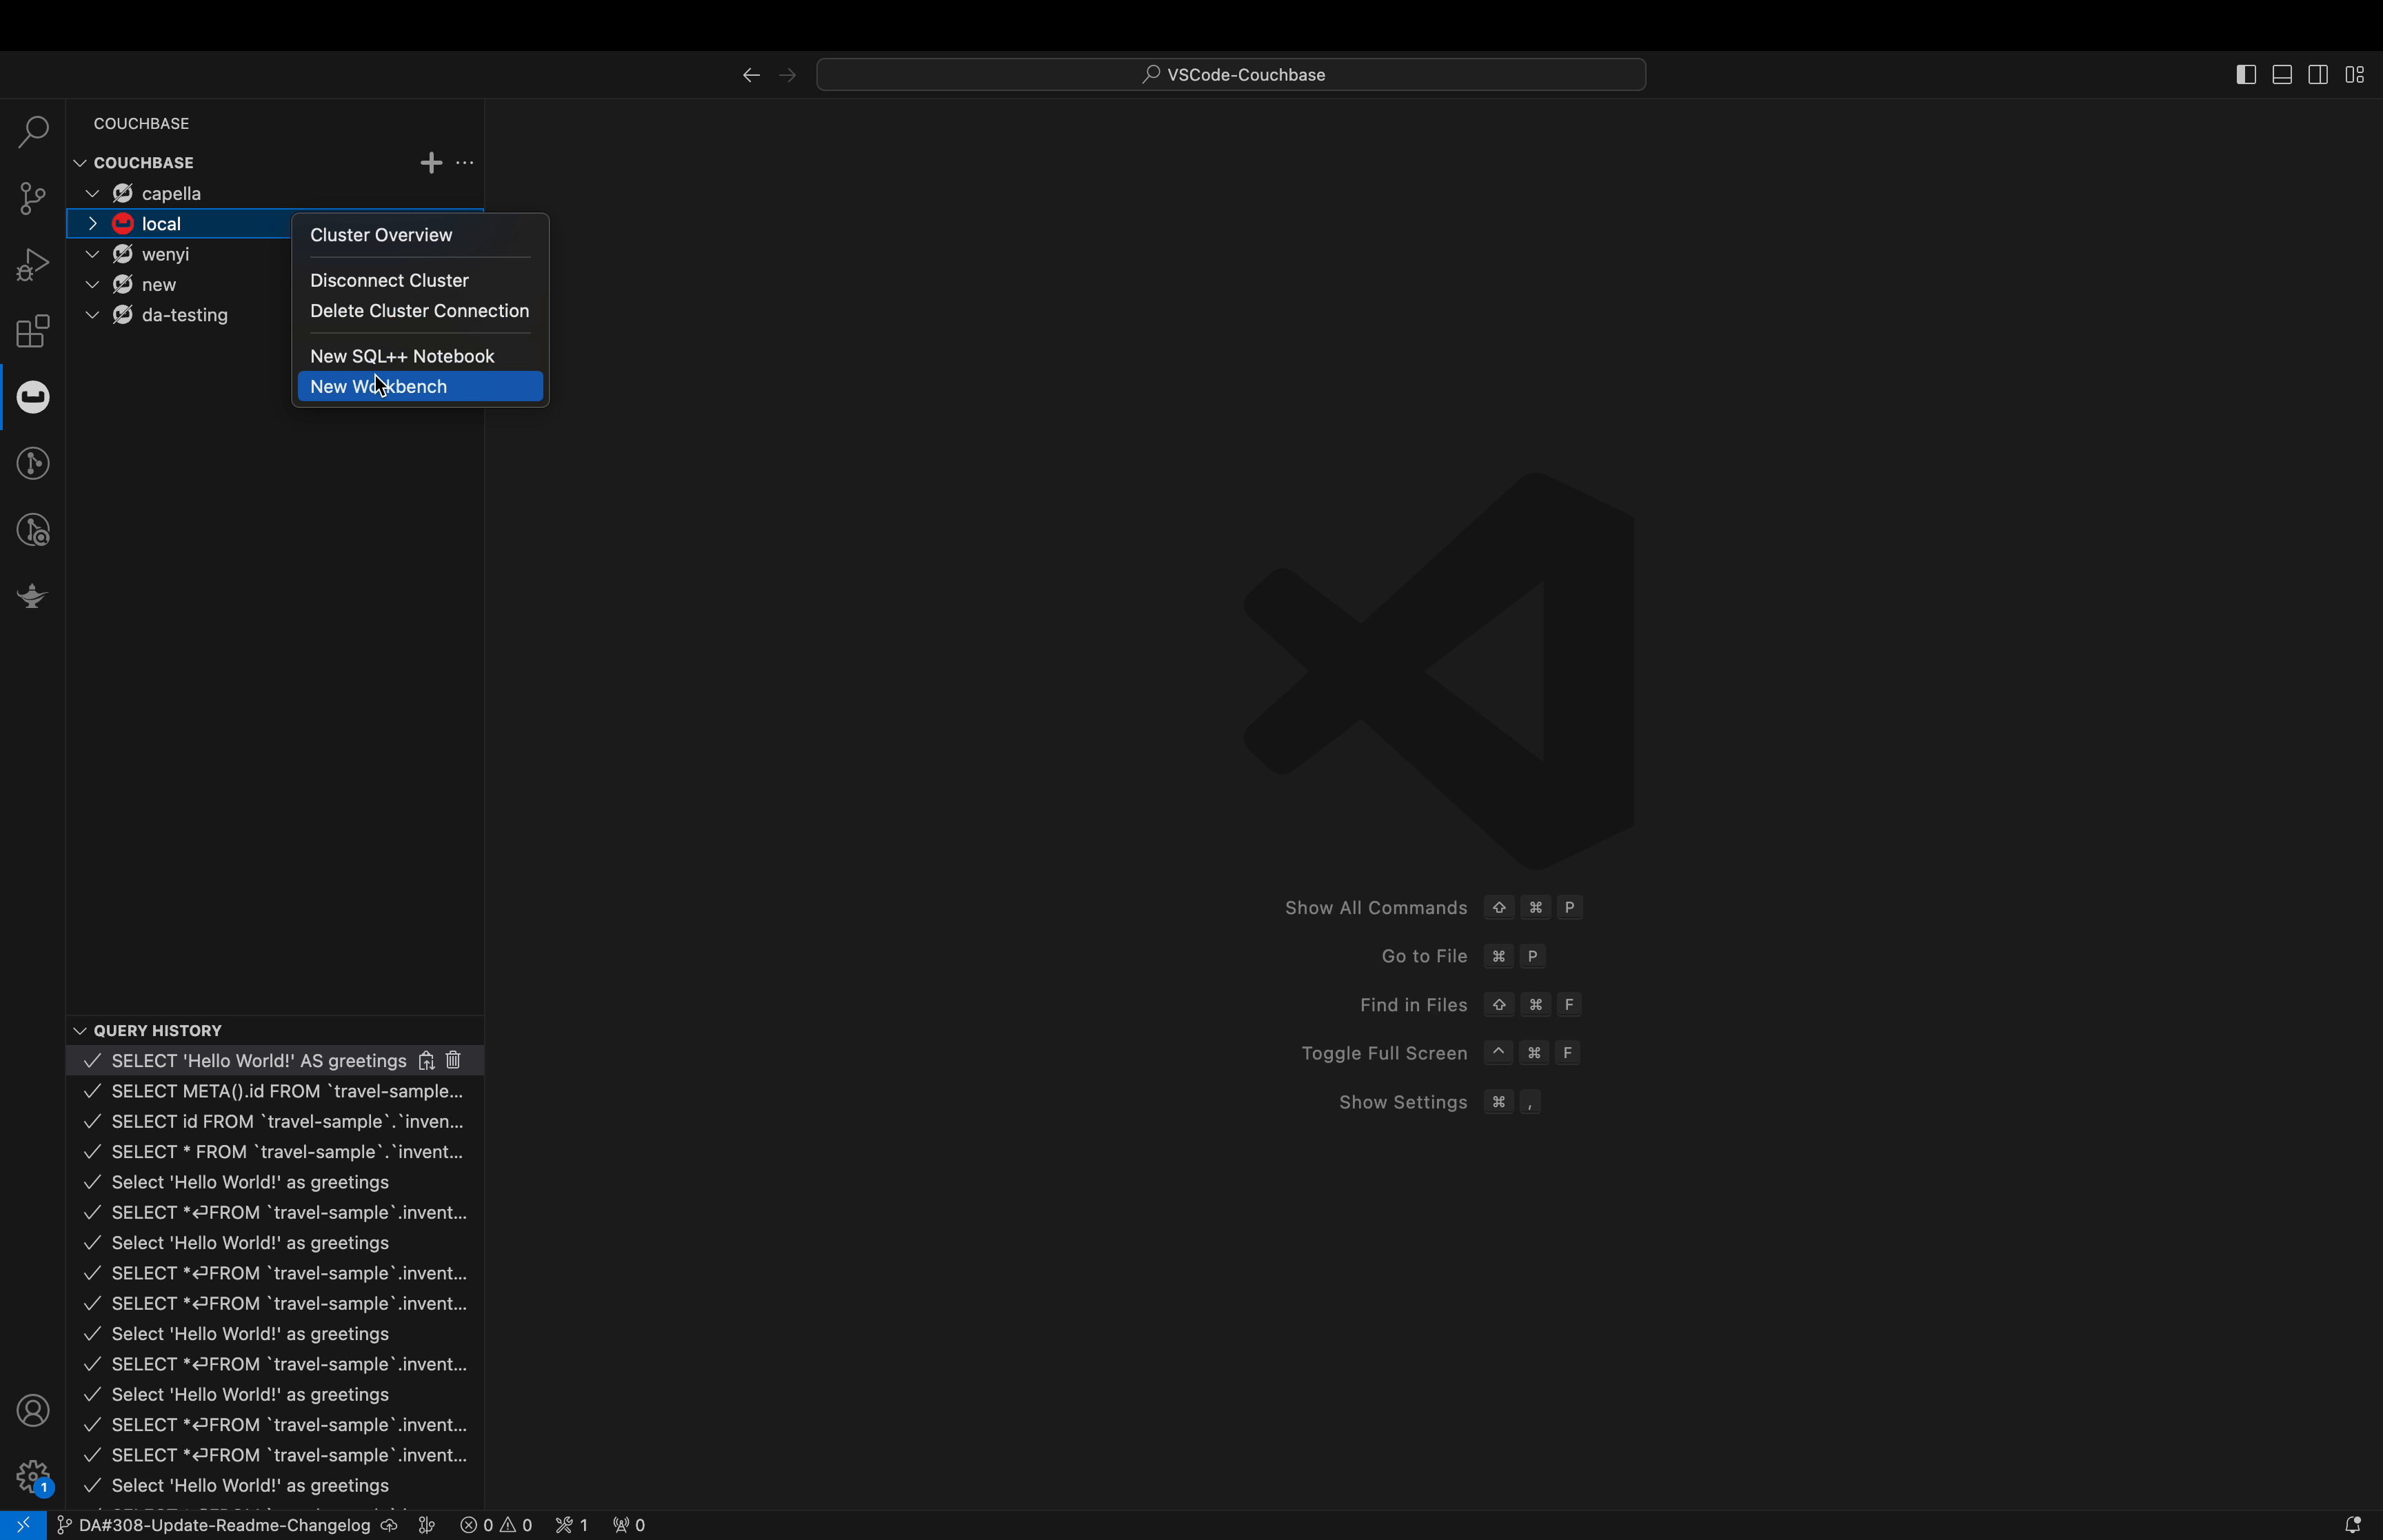Click the errors and warnings status indicator
The width and height of the screenshot is (2383, 1540).
click(x=496, y=1525)
